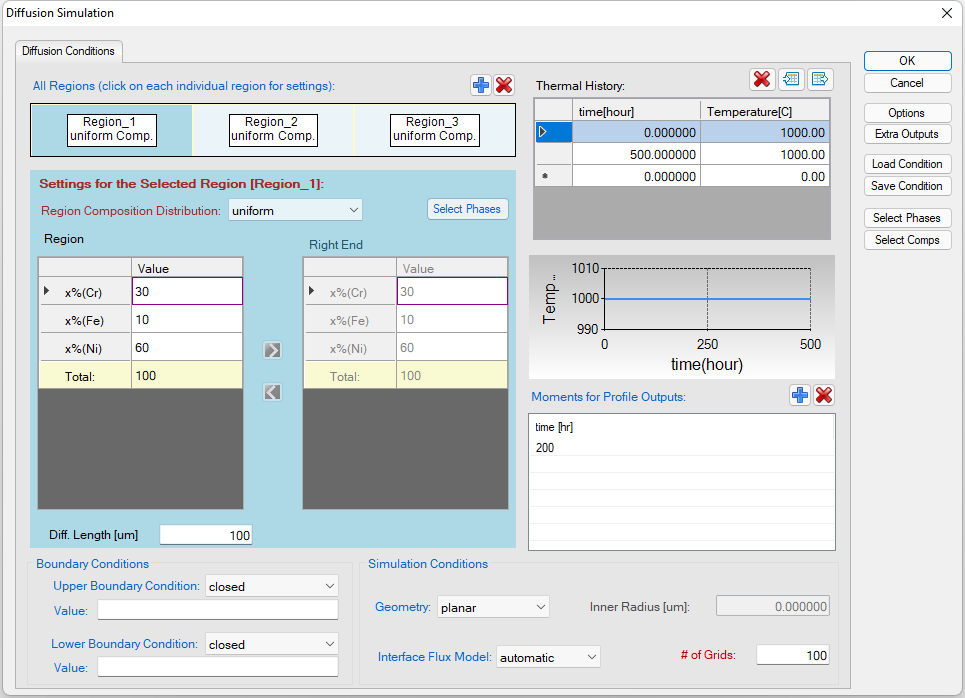Click the export thermal history table icon

pos(820,80)
